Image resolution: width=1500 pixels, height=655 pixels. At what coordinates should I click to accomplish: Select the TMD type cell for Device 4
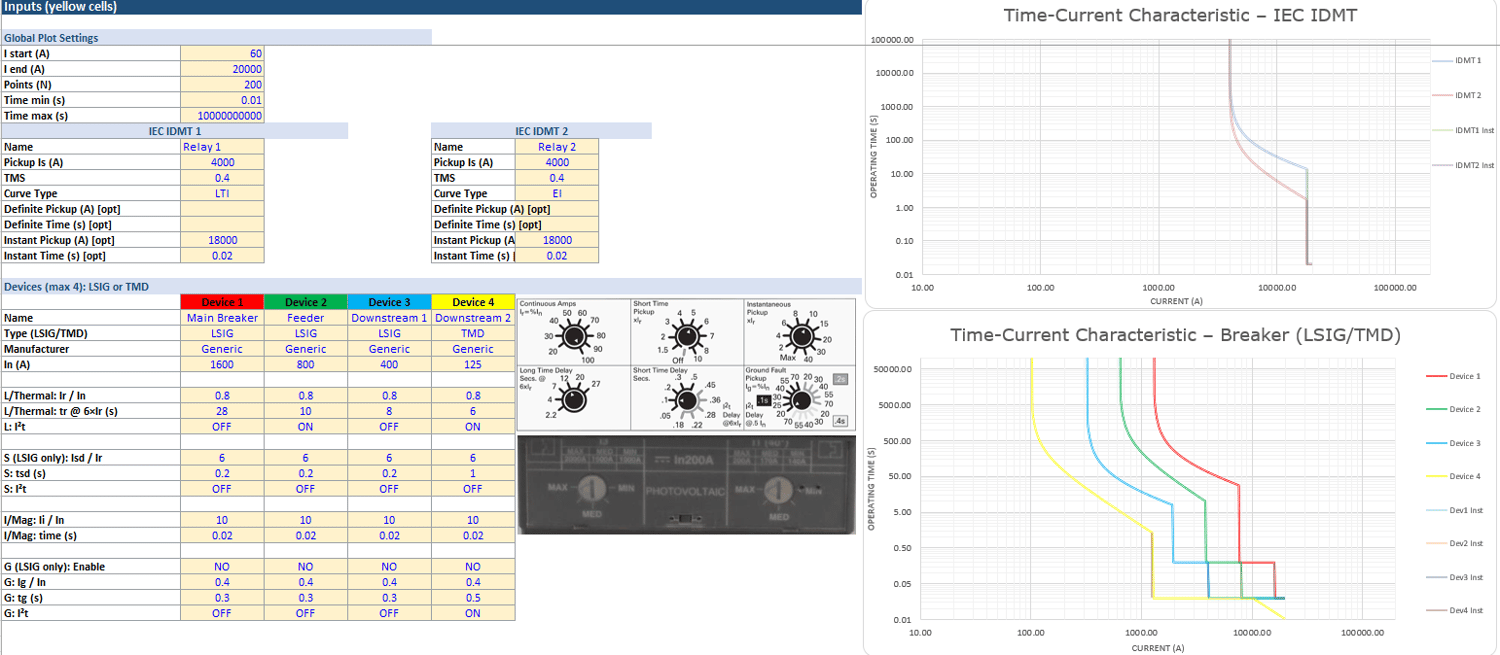coord(473,333)
